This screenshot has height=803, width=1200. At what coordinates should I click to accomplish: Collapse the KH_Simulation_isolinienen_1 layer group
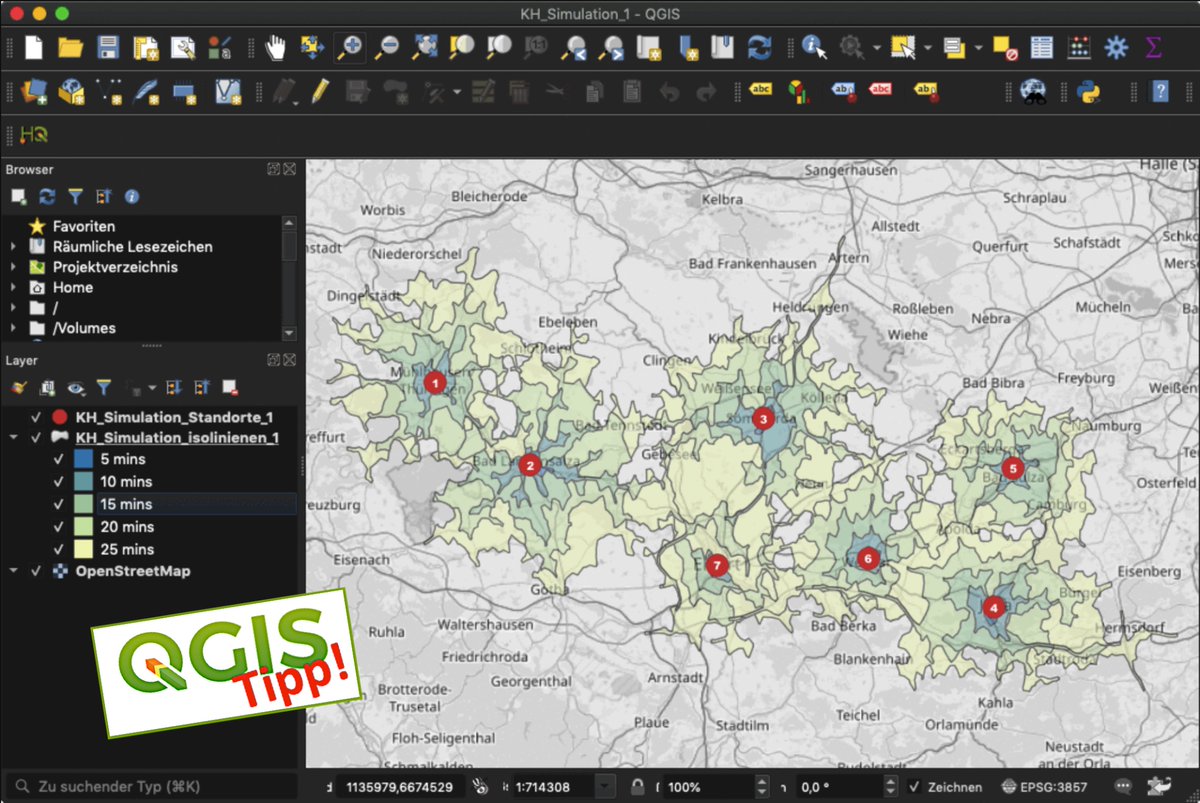[x=14, y=438]
